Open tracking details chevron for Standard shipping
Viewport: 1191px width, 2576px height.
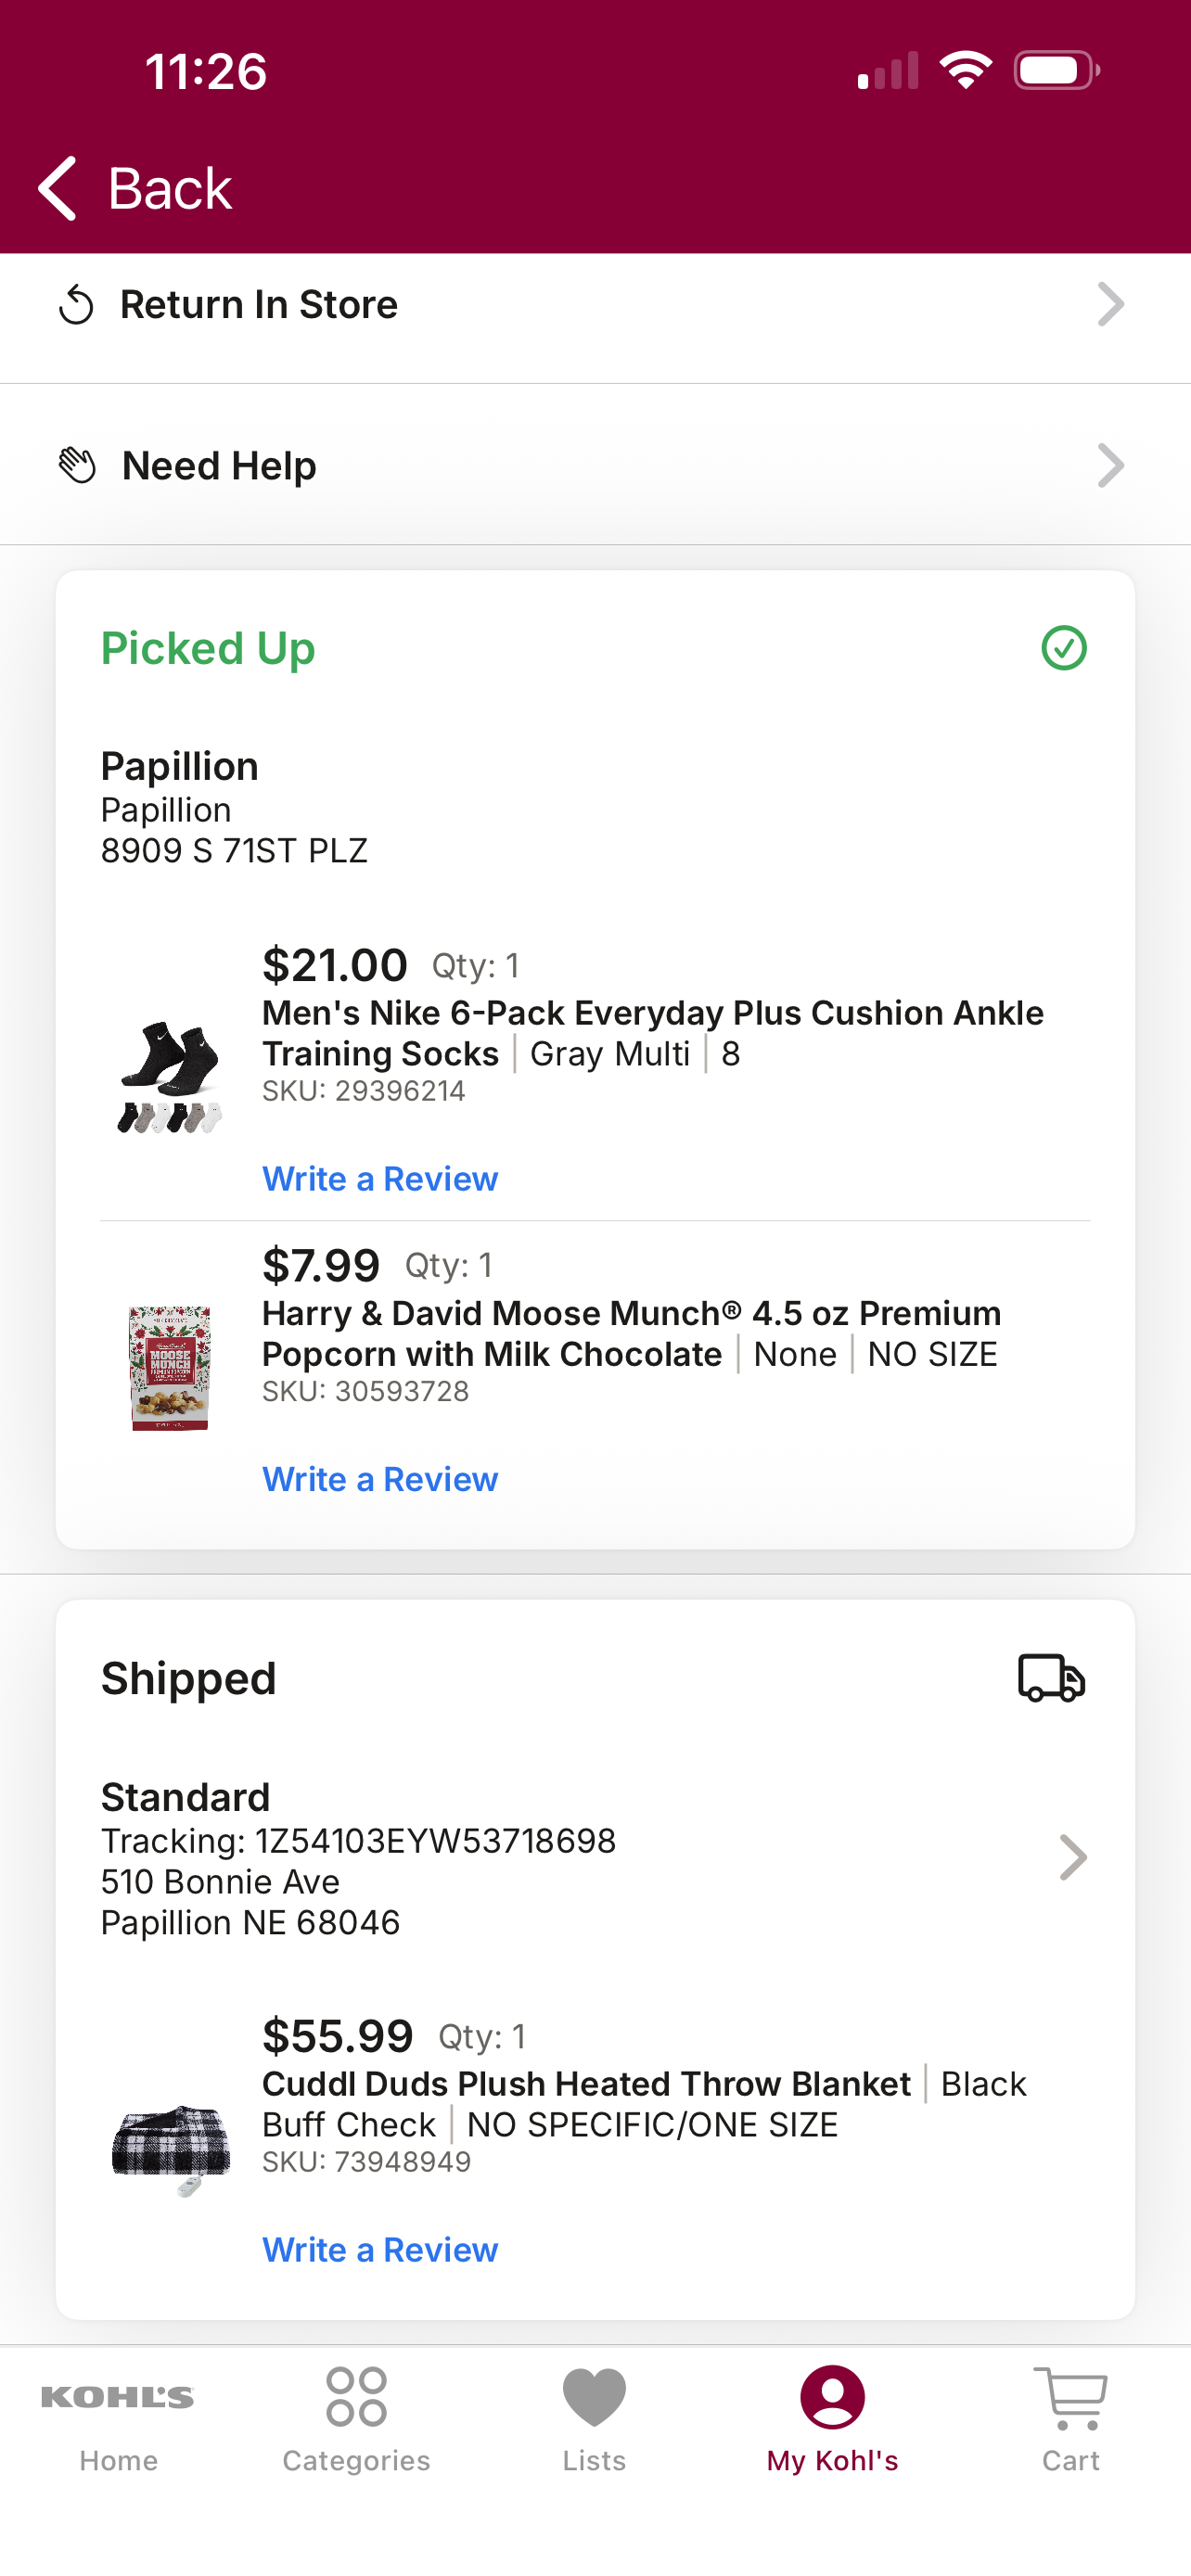point(1072,1857)
